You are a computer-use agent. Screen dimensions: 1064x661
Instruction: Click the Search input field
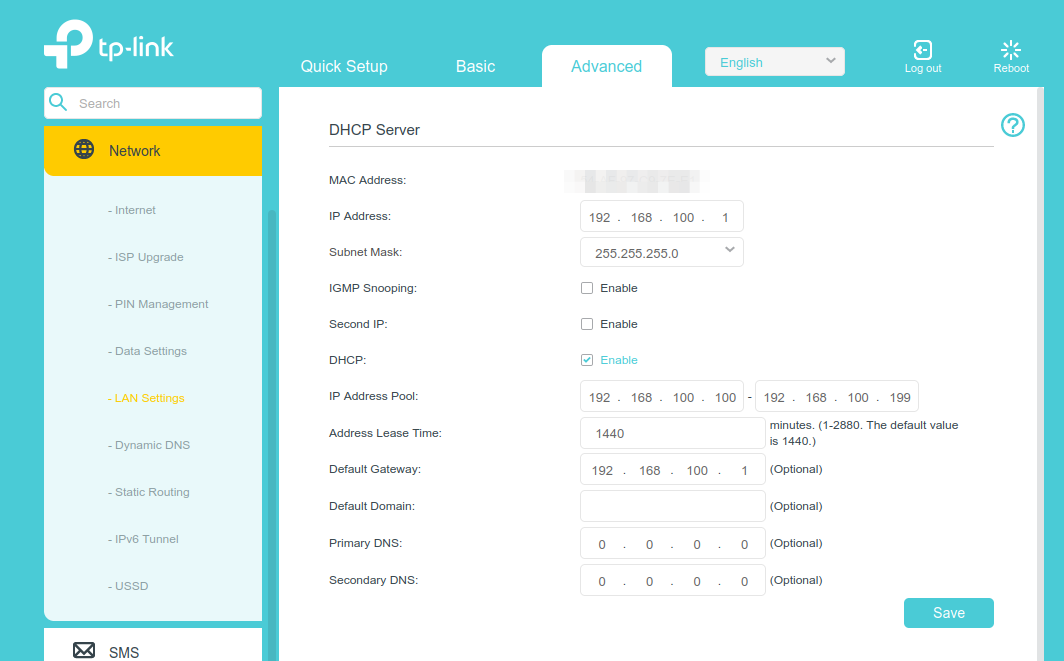point(153,103)
